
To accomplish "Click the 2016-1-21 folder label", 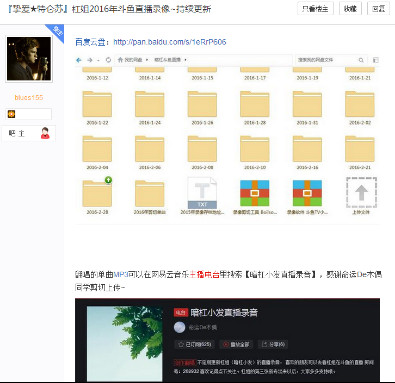I will (360, 78).
